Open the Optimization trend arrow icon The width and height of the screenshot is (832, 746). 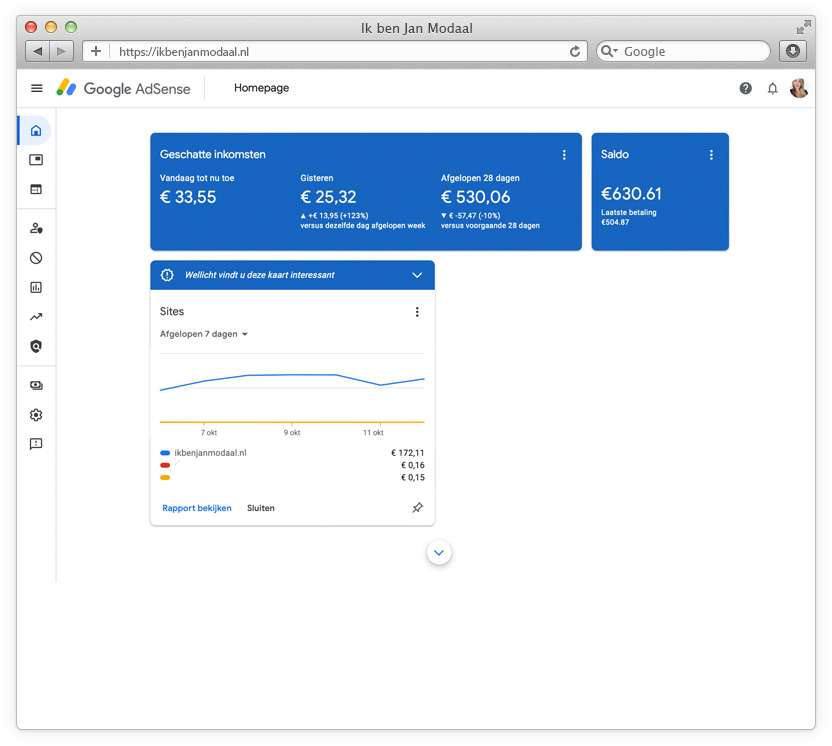pos(36,317)
